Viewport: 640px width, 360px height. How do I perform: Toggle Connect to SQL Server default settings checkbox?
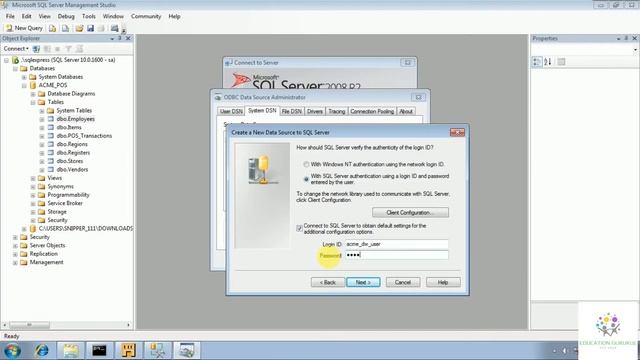(x=299, y=229)
